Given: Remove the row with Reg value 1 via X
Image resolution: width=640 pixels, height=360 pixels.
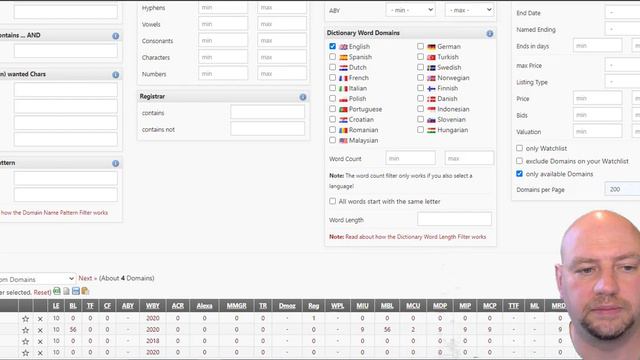Looking at the screenshot, I should [40, 319].
